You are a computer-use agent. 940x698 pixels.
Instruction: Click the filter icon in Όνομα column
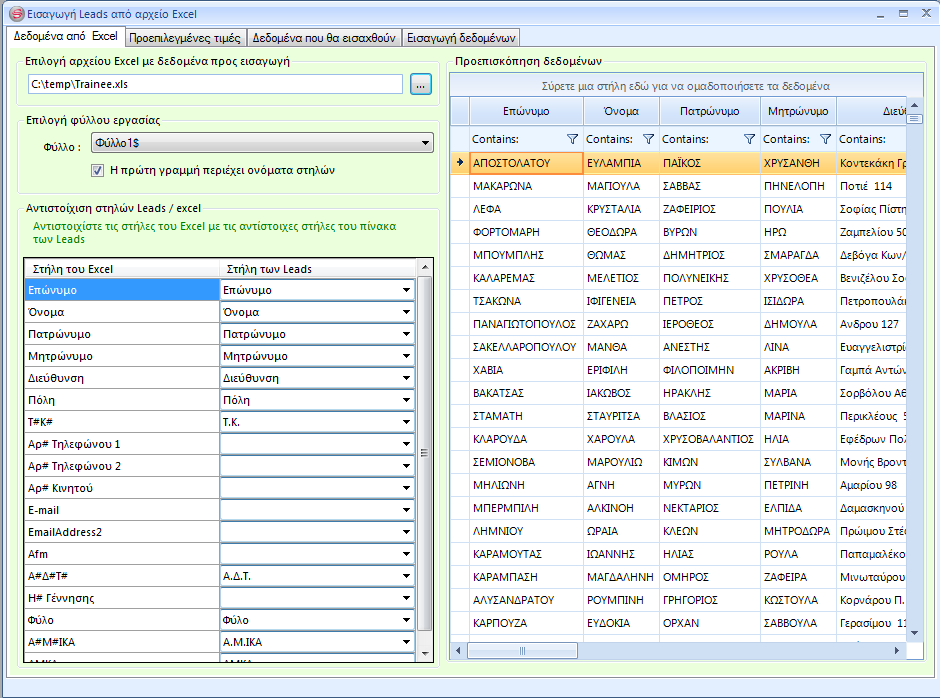coord(648,139)
